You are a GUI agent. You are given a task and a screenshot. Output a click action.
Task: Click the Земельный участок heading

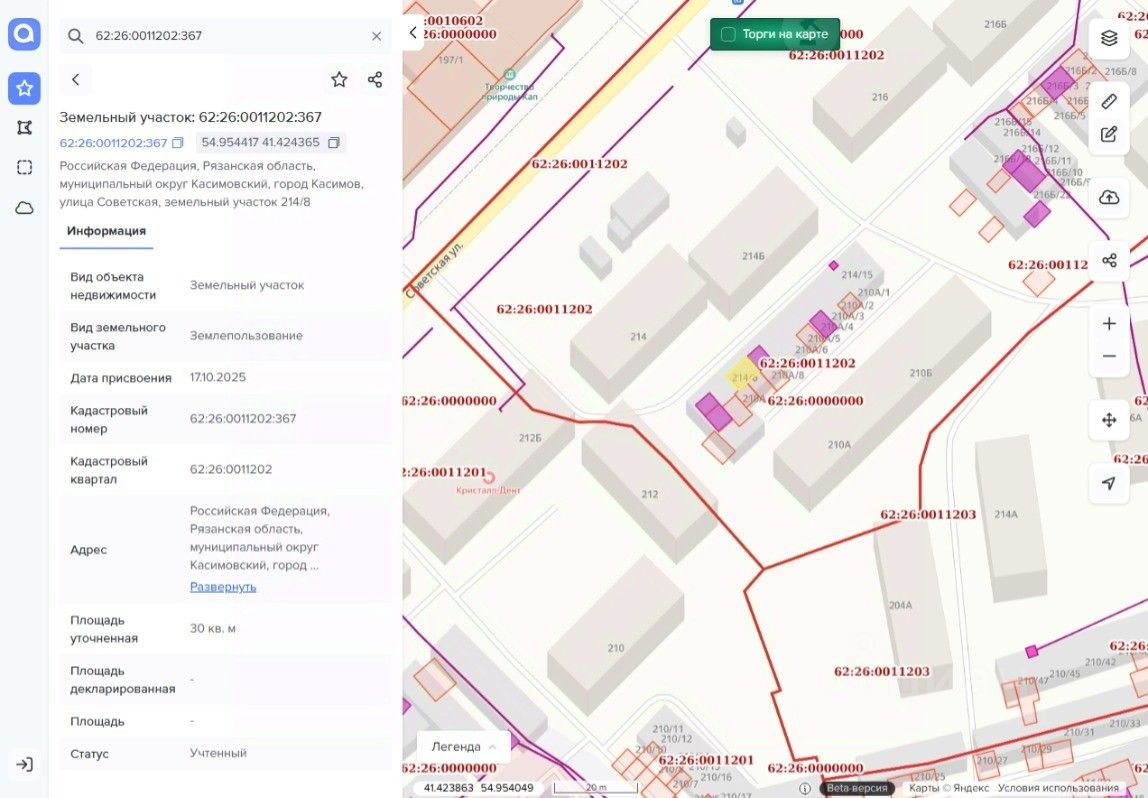[190, 117]
